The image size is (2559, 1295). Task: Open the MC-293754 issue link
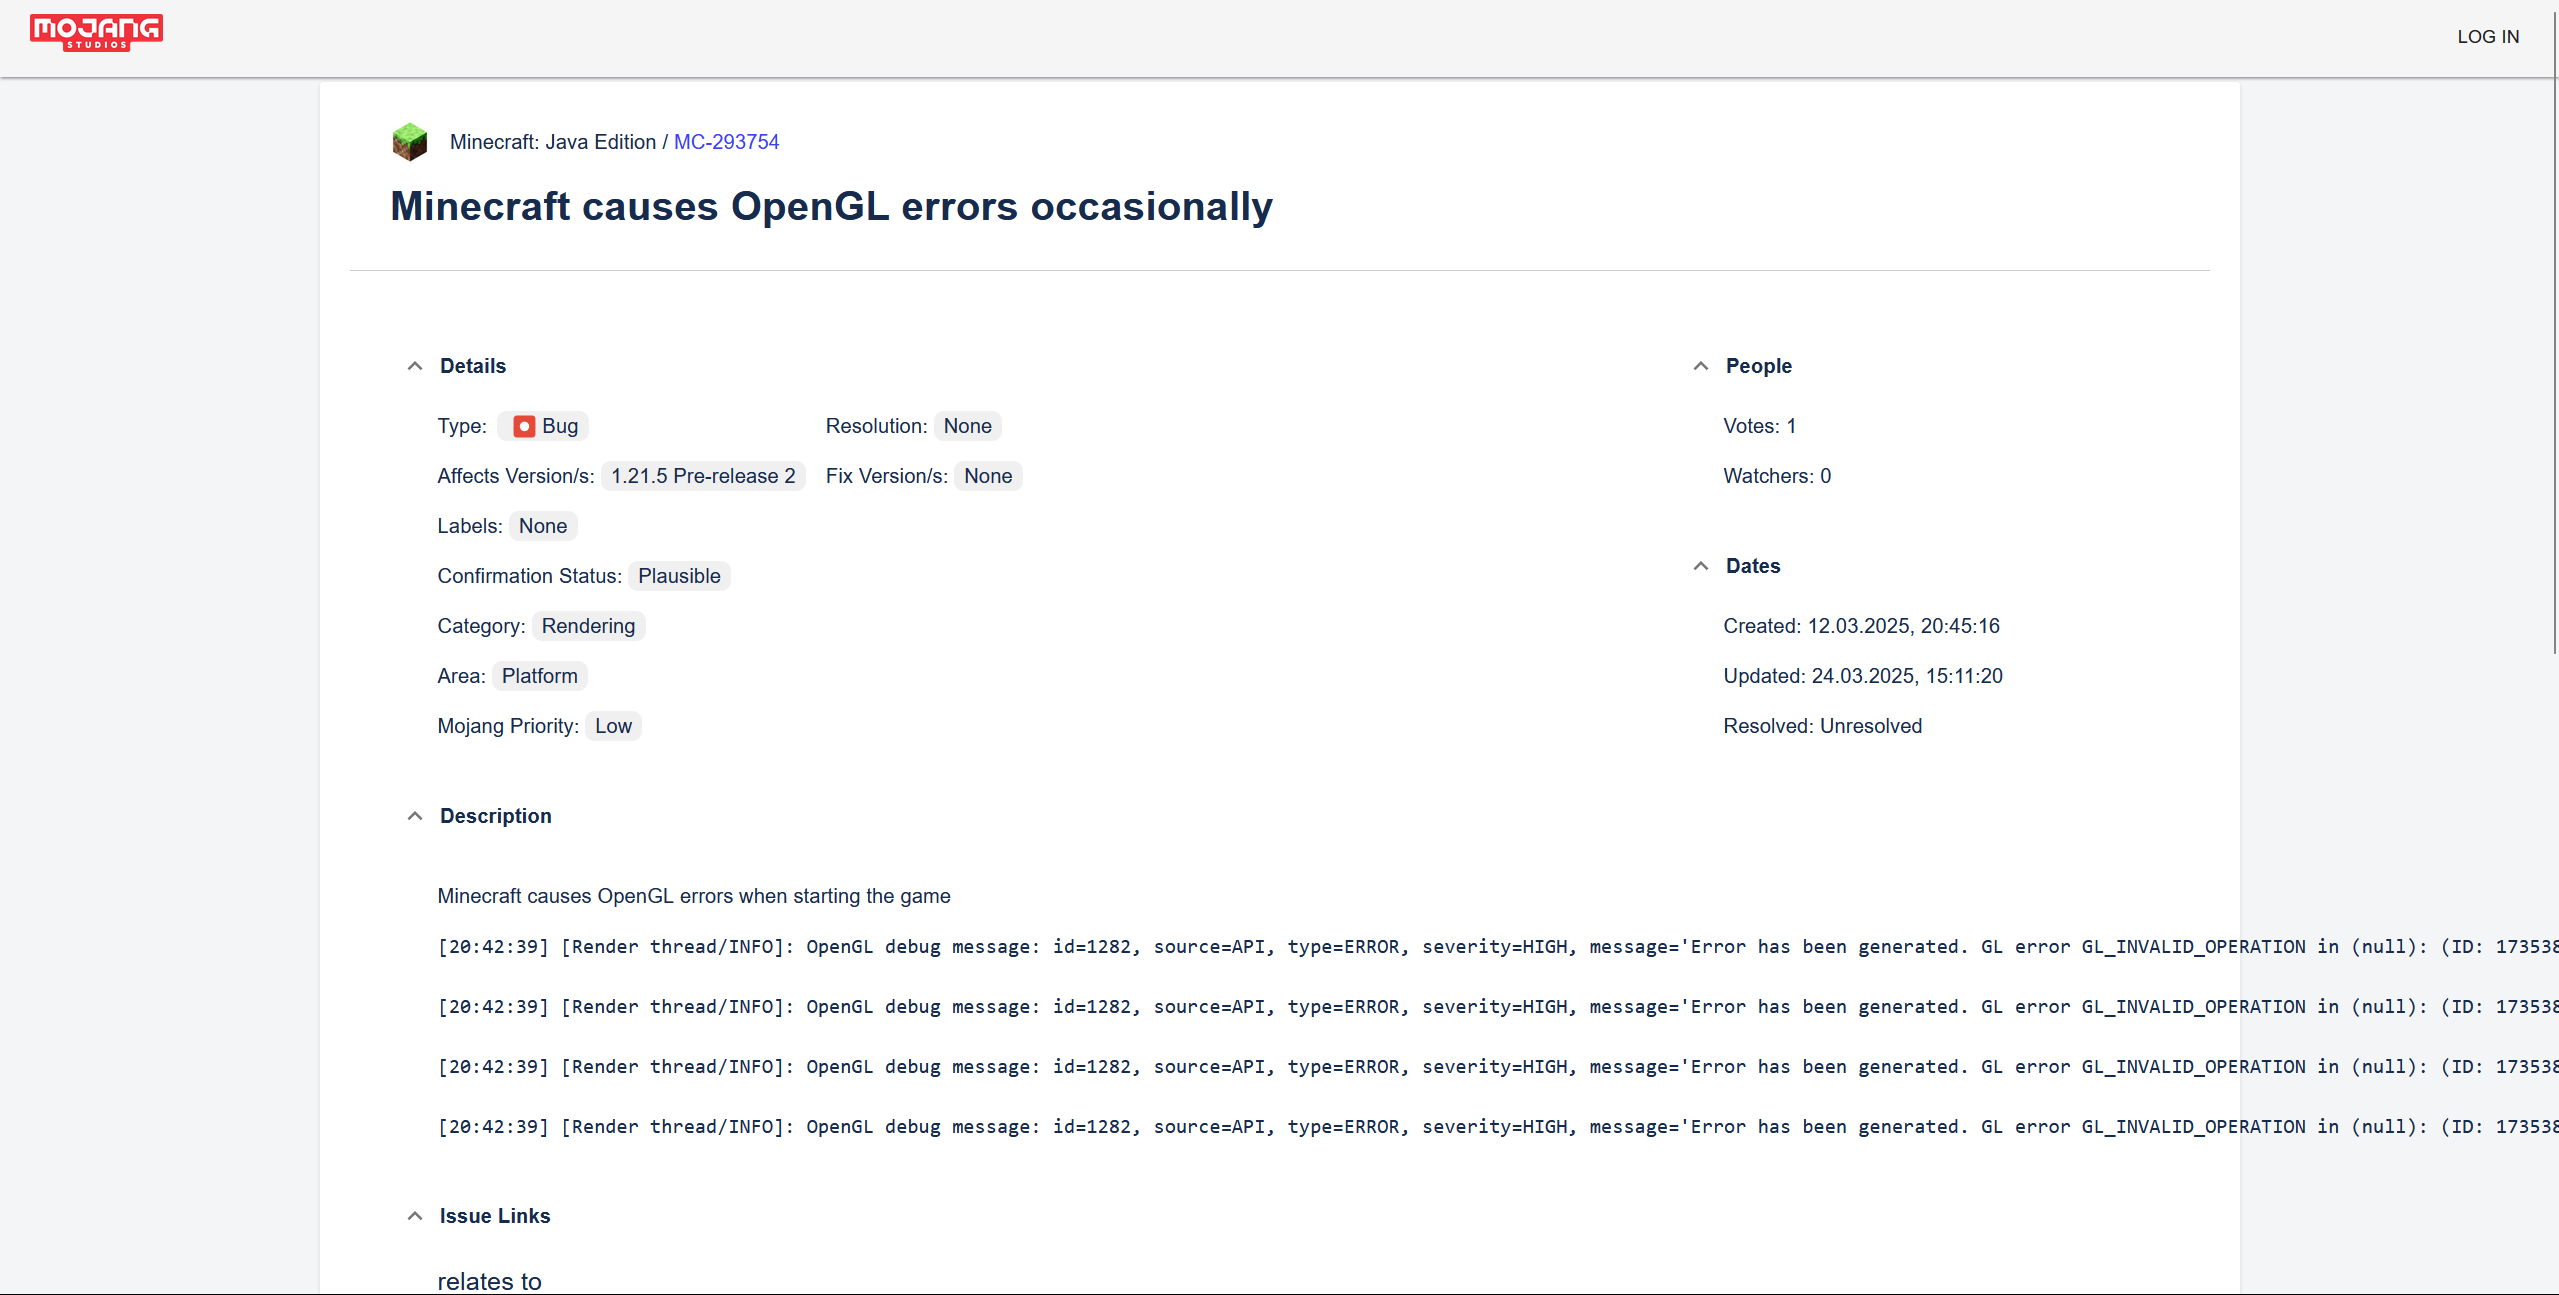click(x=726, y=142)
